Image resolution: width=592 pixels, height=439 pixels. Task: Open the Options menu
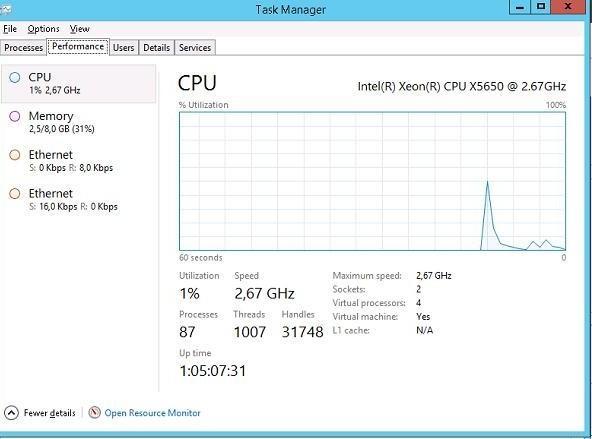[x=43, y=29]
